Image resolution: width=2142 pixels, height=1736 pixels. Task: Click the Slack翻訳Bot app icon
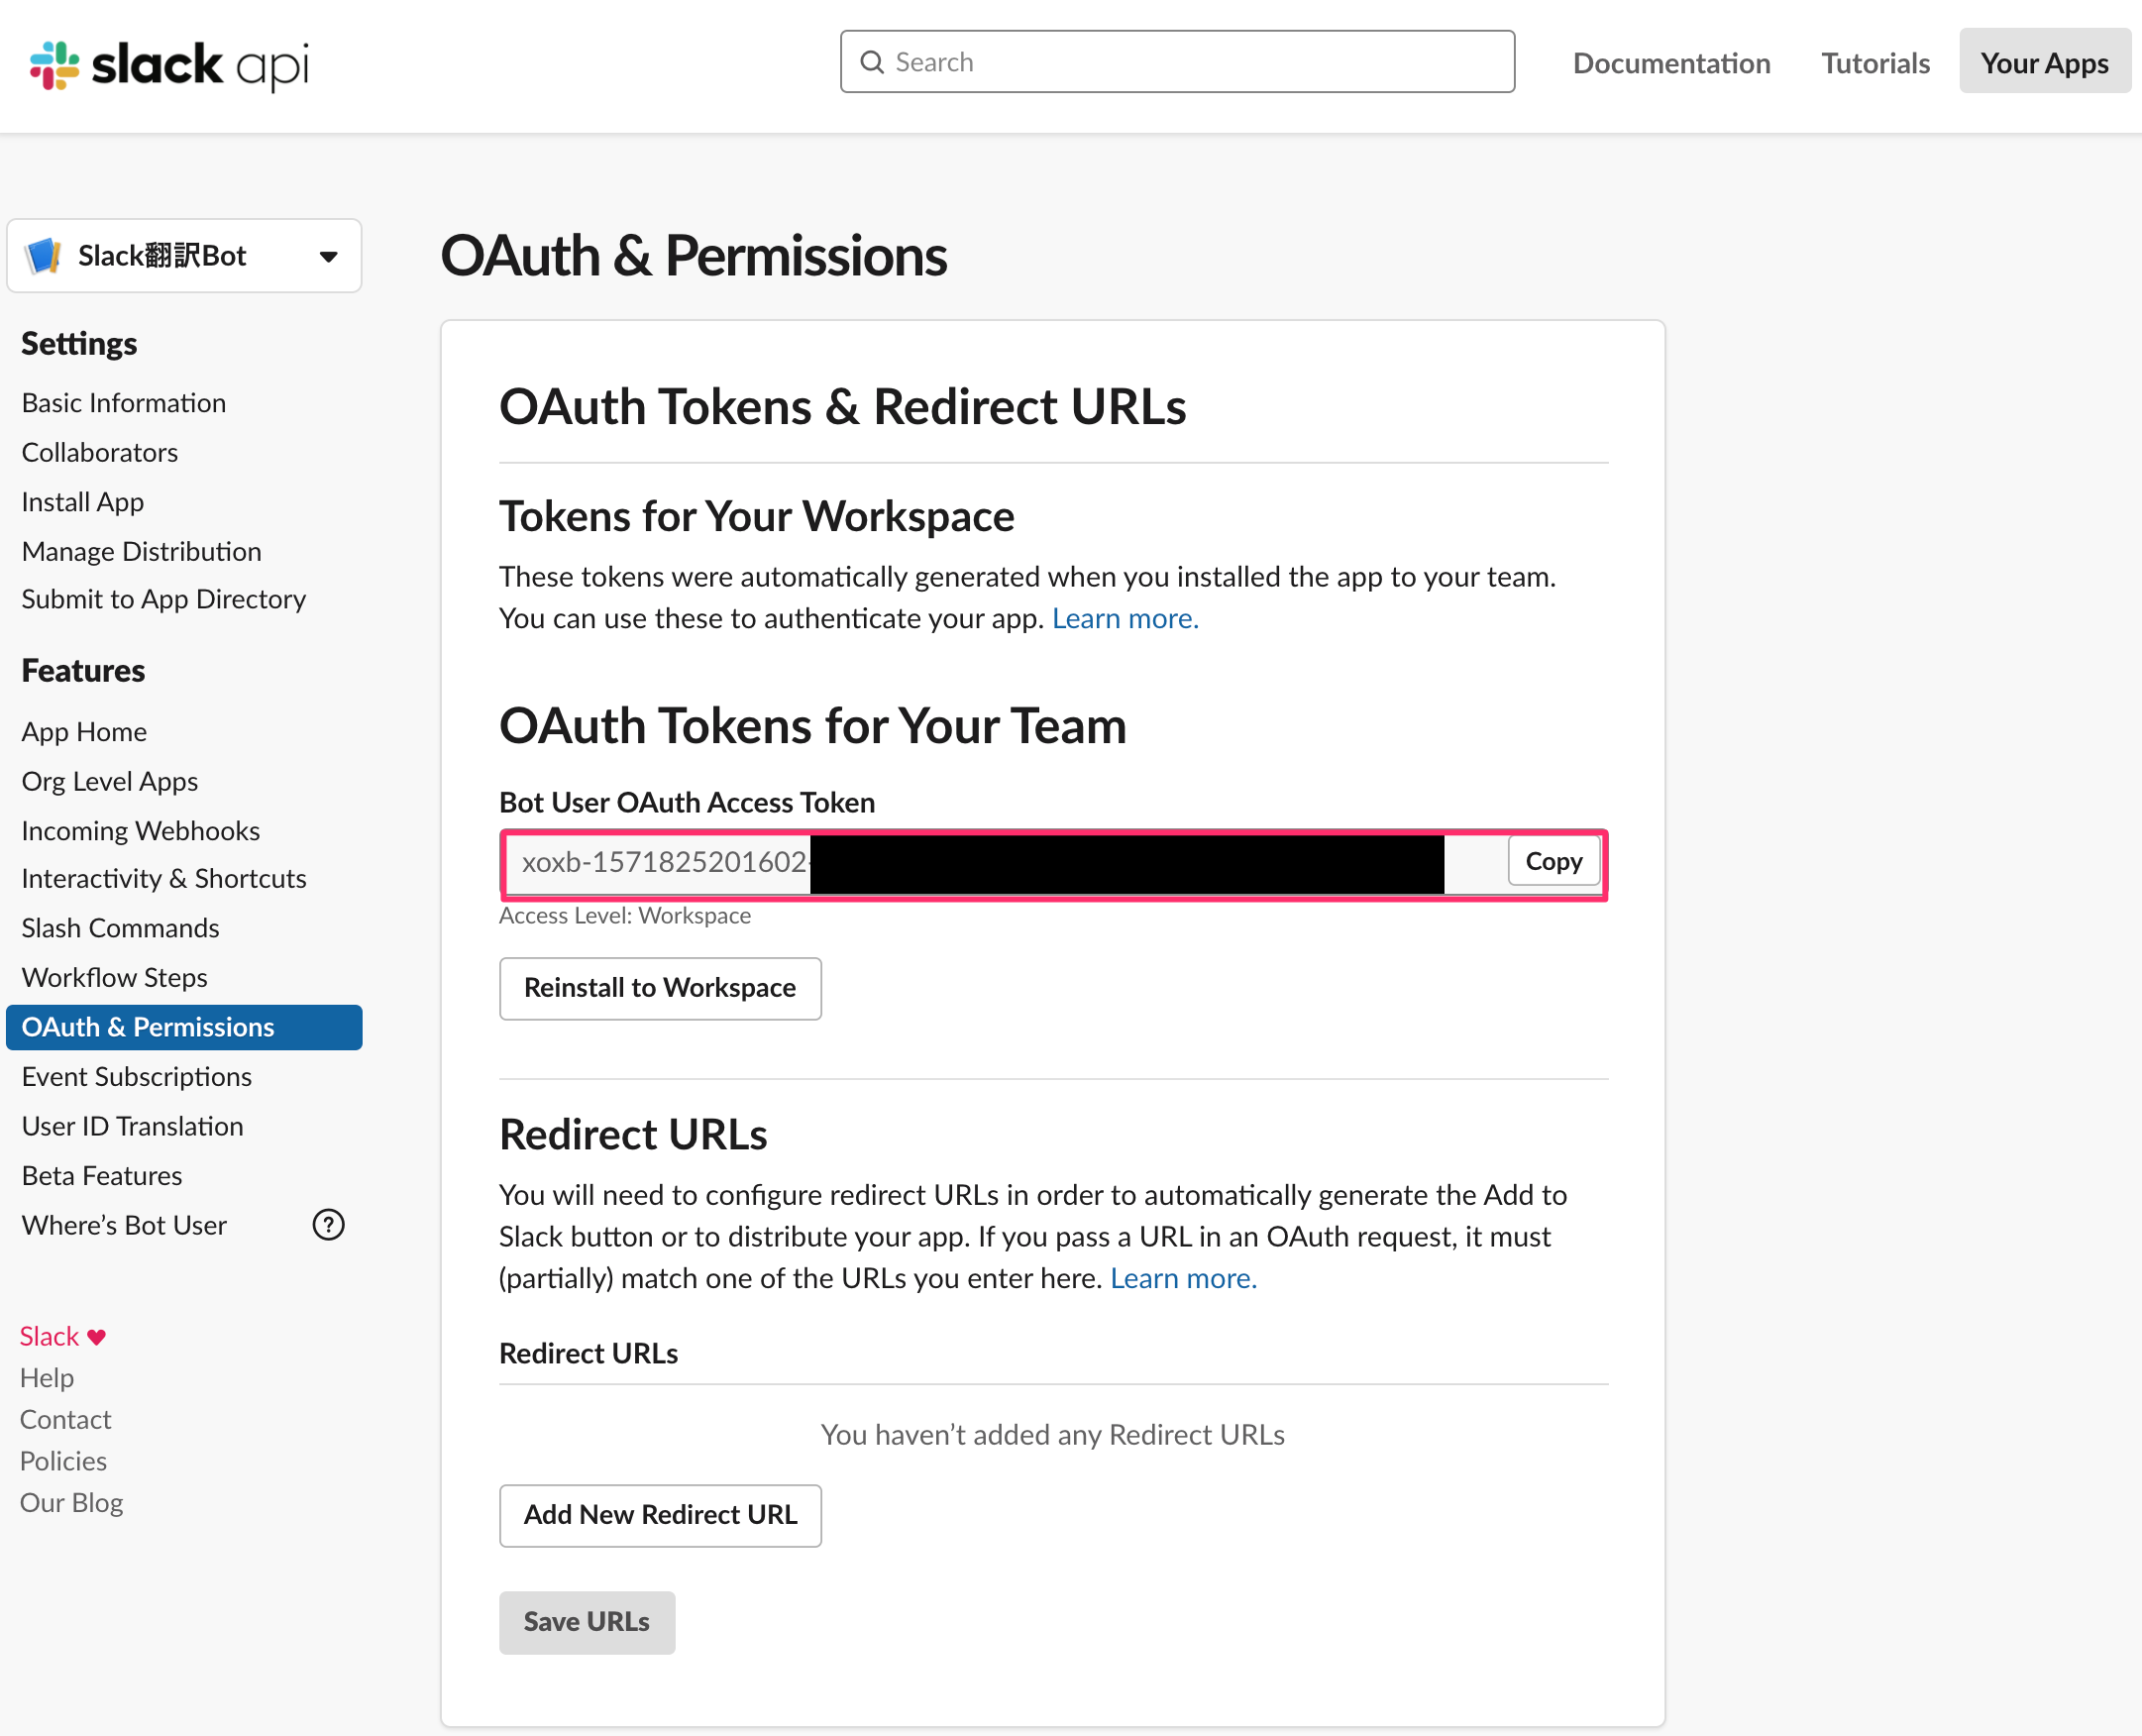click(42, 255)
